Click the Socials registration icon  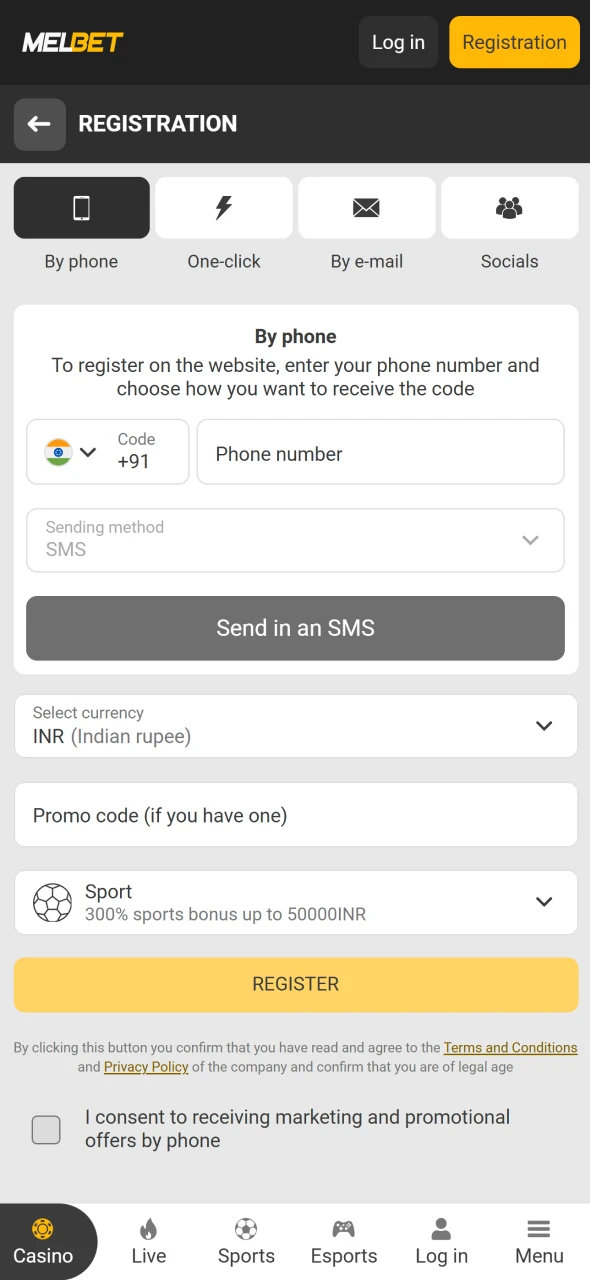point(509,206)
